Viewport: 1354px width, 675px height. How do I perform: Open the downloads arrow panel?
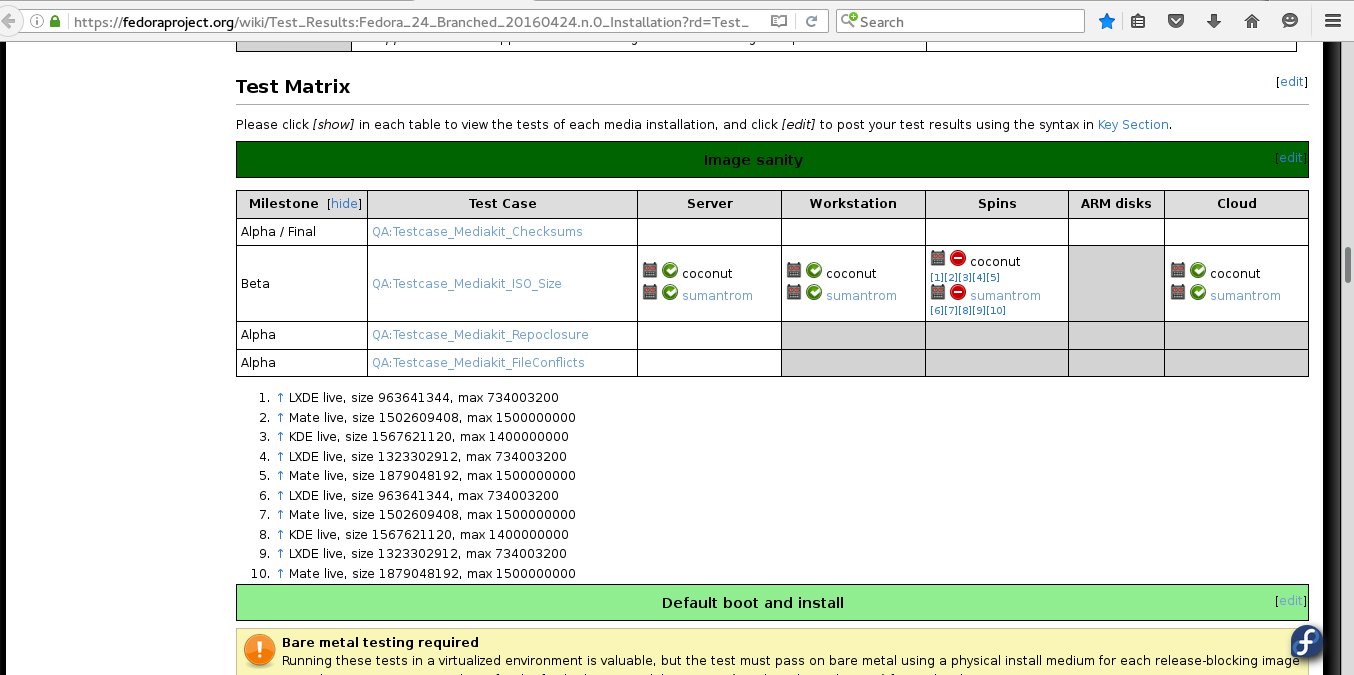tap(1214, 21)
